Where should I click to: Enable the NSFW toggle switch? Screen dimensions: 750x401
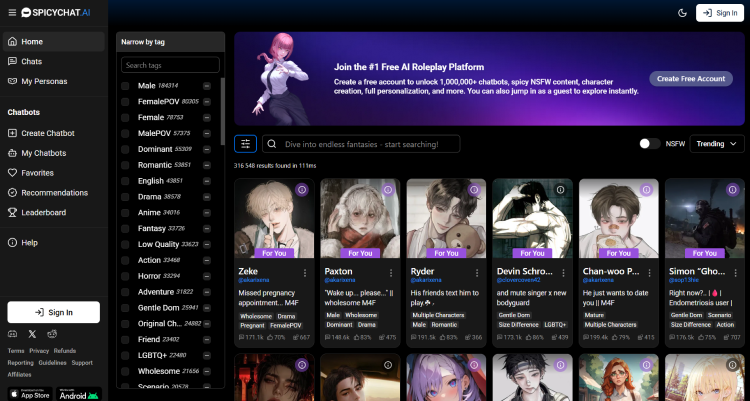click(650, 144)
